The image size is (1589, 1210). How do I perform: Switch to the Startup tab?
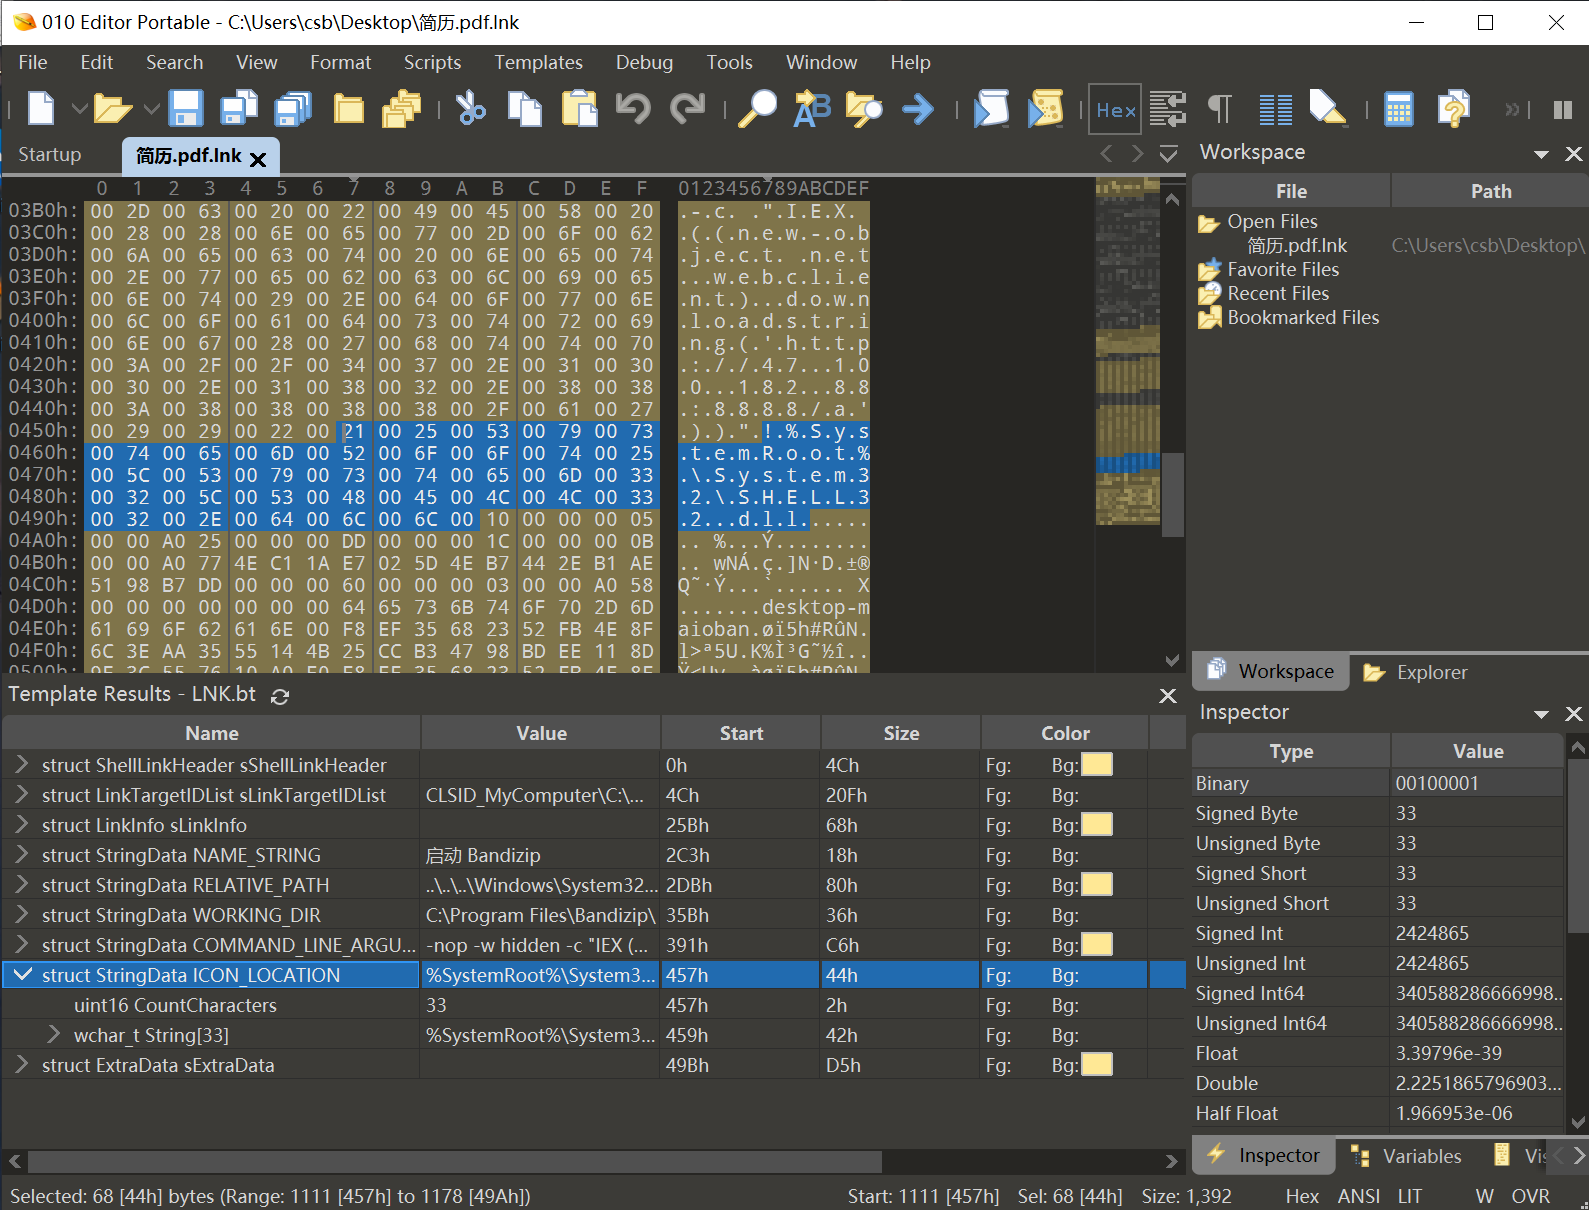(50, 154)
